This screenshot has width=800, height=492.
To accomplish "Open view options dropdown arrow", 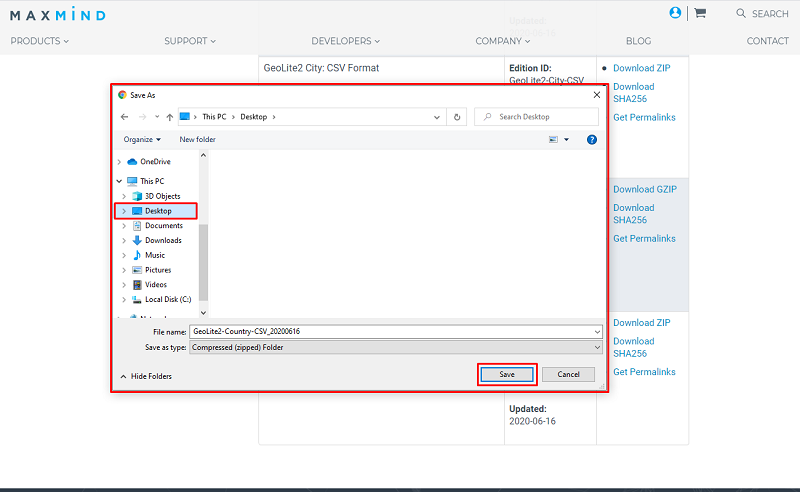I will 566,139.
